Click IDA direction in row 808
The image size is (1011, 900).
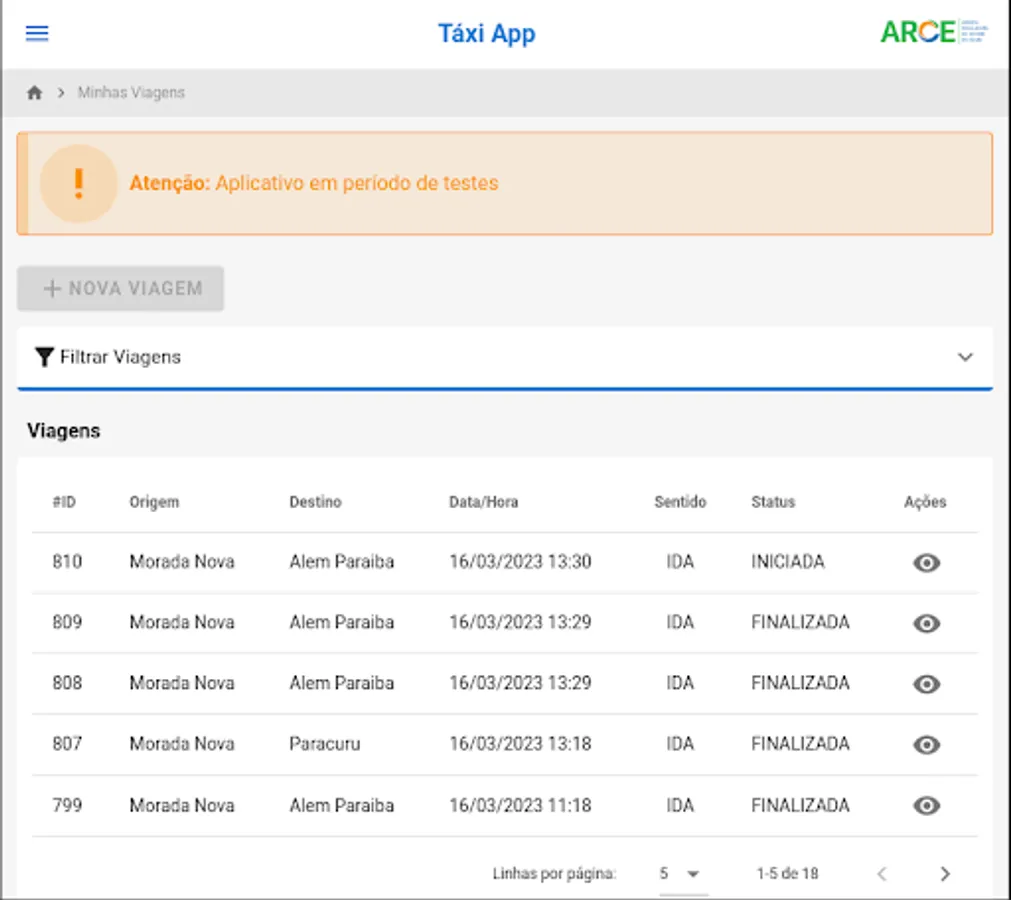click(x=680, y=683)
